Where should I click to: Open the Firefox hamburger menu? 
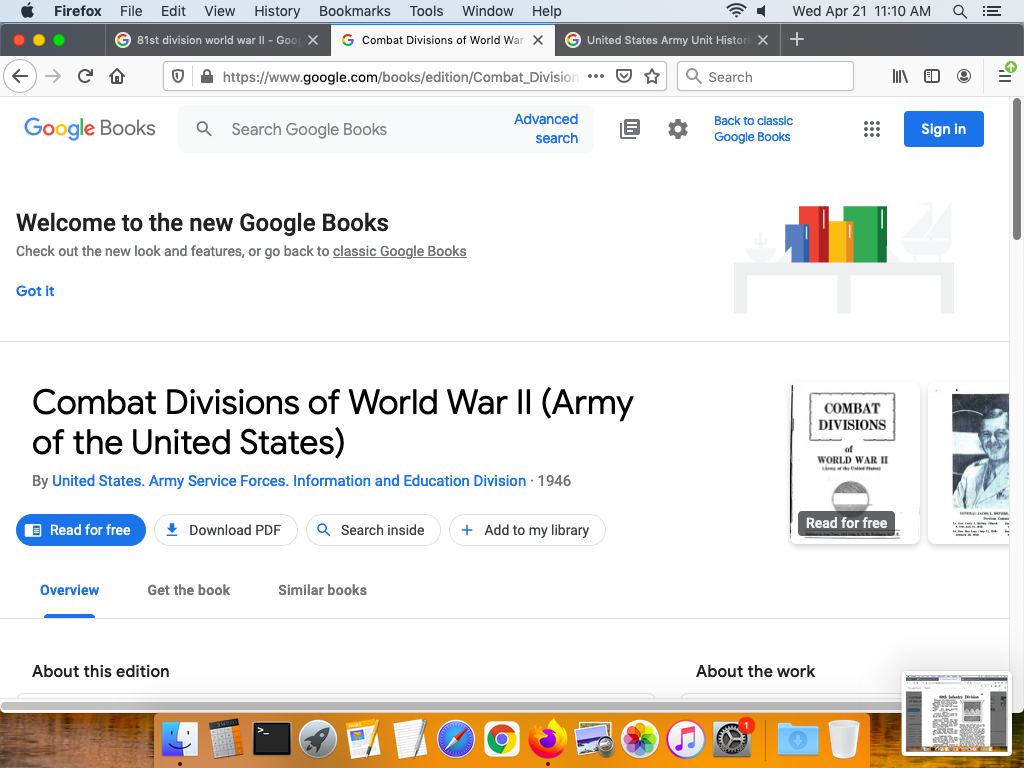[1005, 77]
